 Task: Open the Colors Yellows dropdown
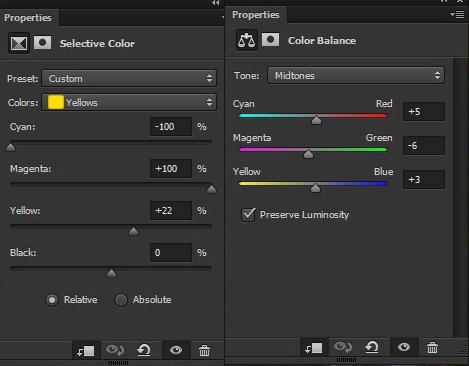click(x=129, y=102)
